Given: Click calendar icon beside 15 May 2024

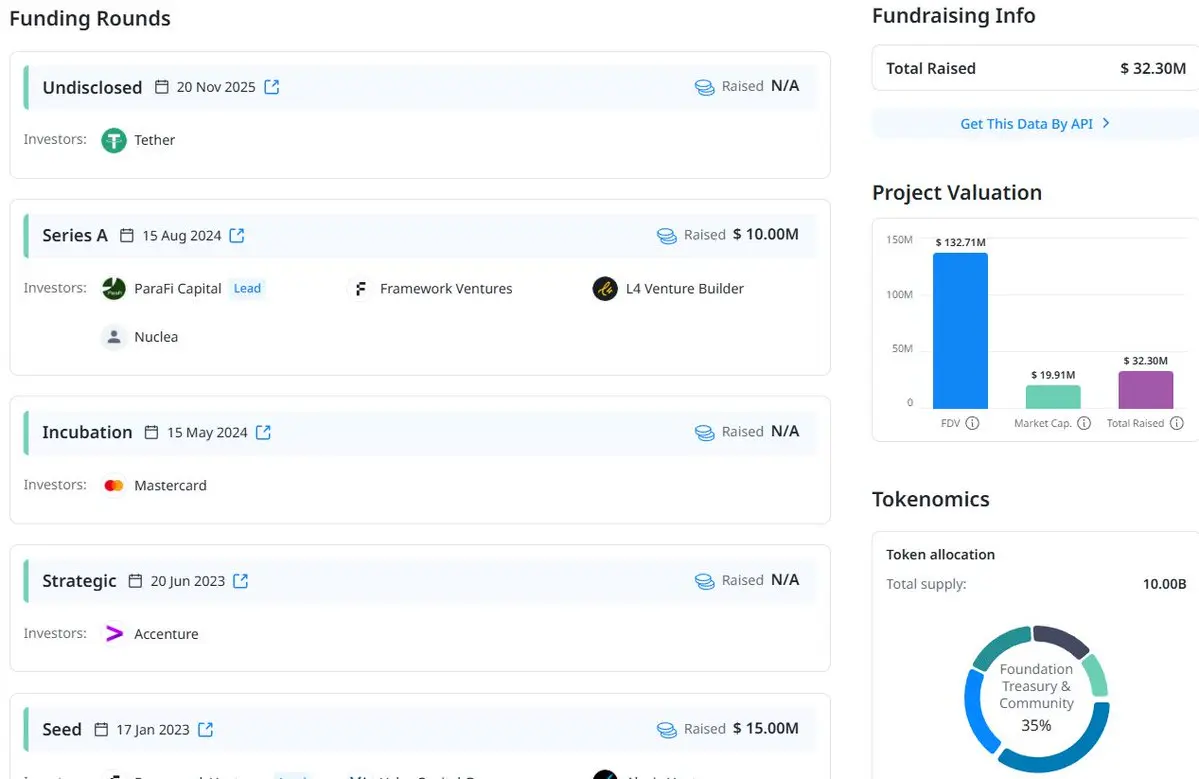Looking at the screenshot, I should 151,433.
